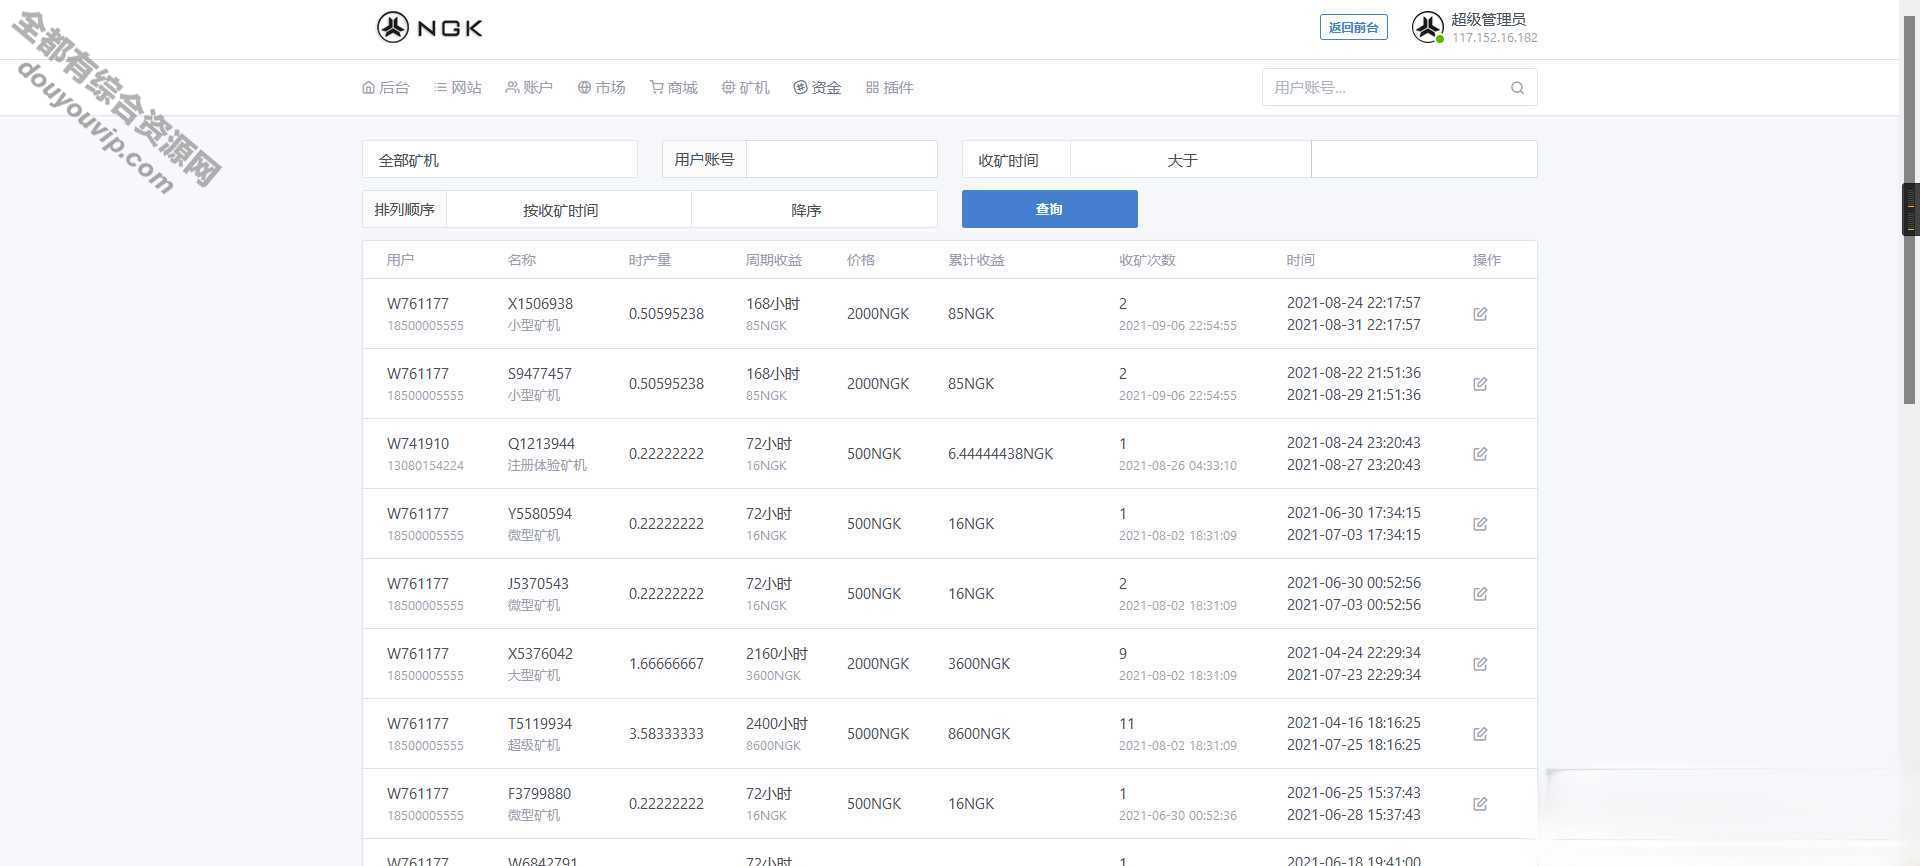
Task: Click the 价格 column header
Action: click(x=860, y=260)
